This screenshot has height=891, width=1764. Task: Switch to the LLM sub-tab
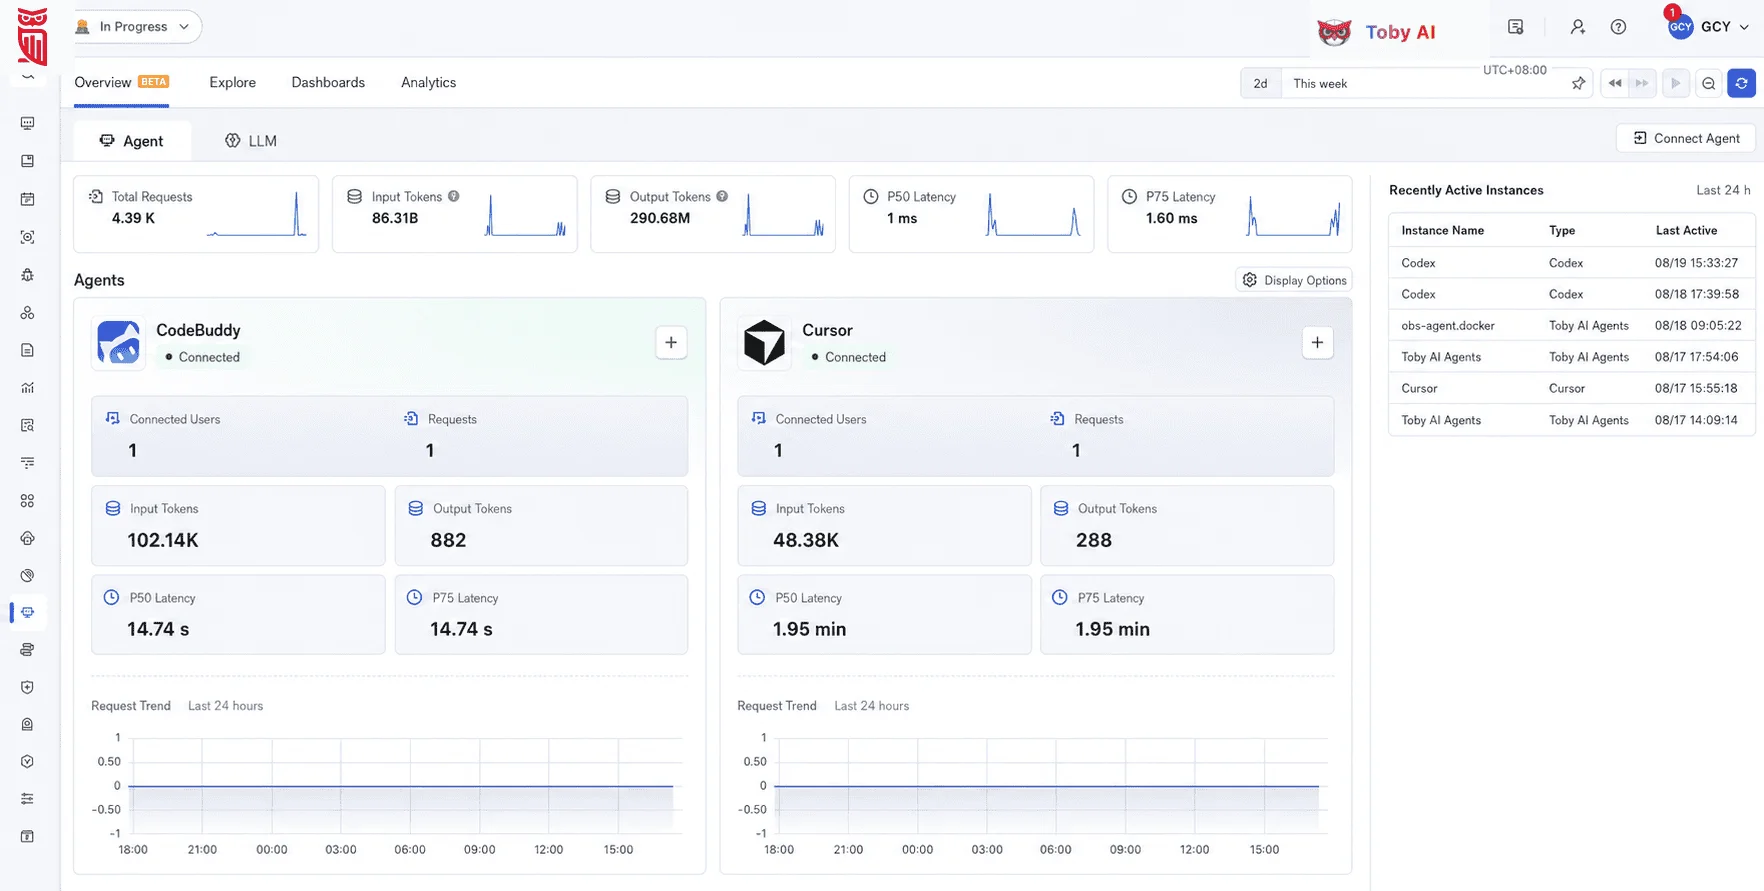pos(251,141)
